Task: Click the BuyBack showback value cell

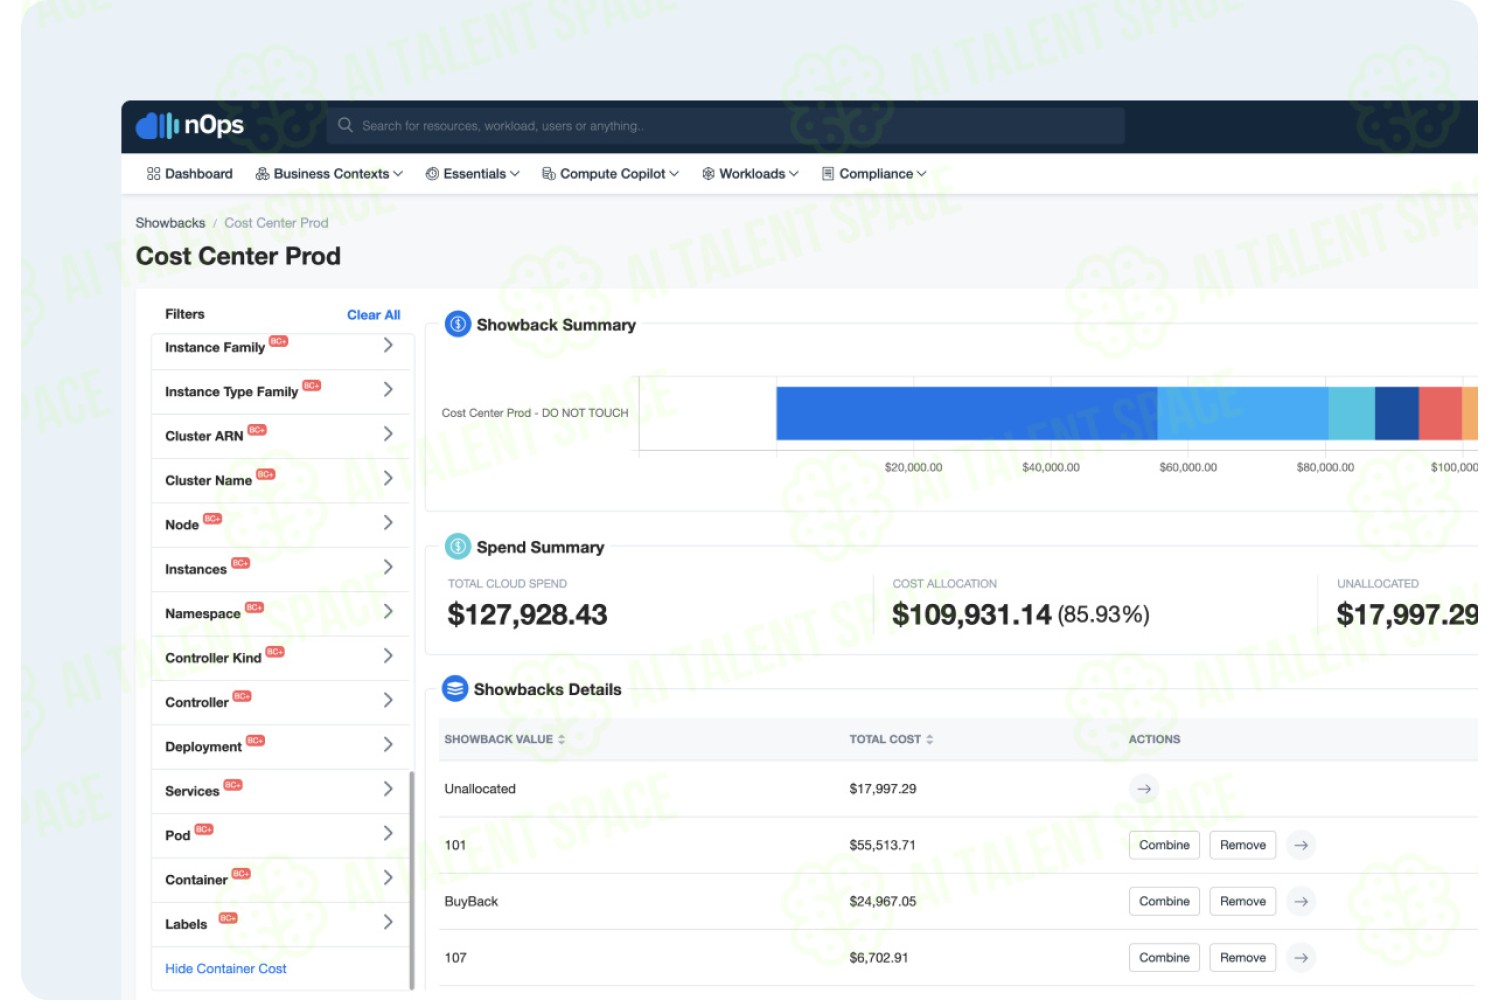Action: click(x=471, y=901)
